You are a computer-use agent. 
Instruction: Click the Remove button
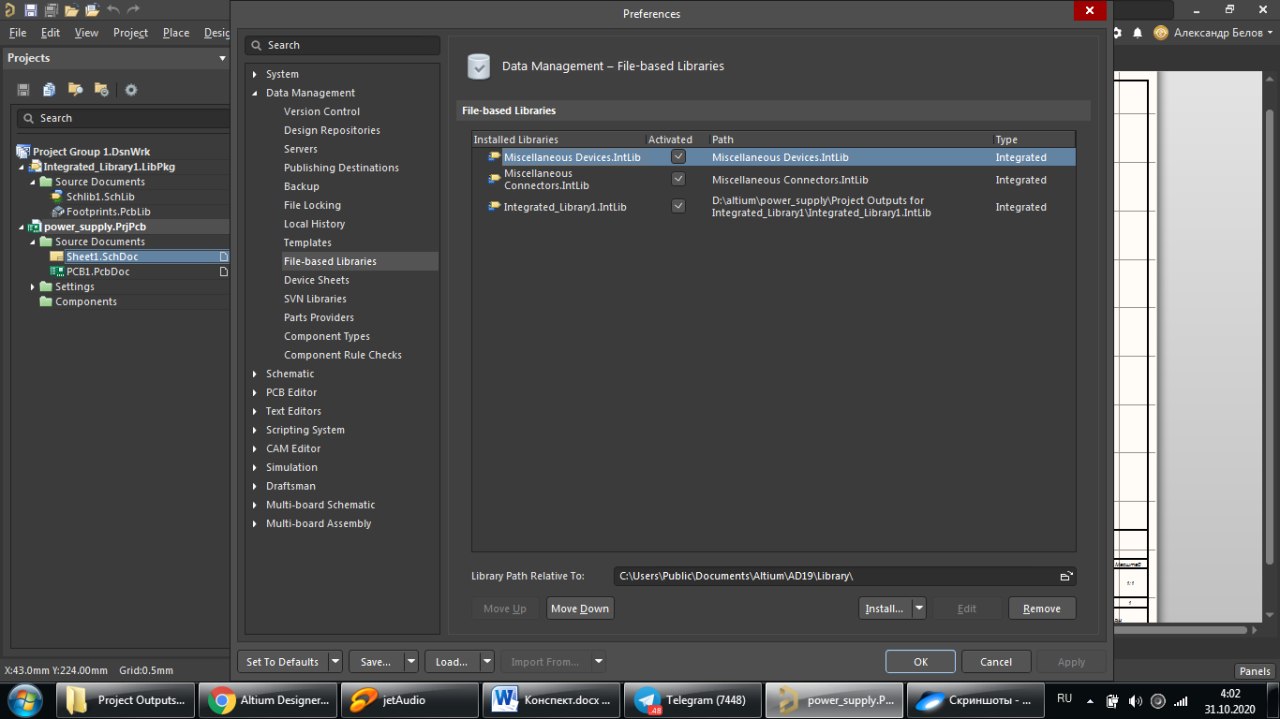click(x=1042, y=608)
